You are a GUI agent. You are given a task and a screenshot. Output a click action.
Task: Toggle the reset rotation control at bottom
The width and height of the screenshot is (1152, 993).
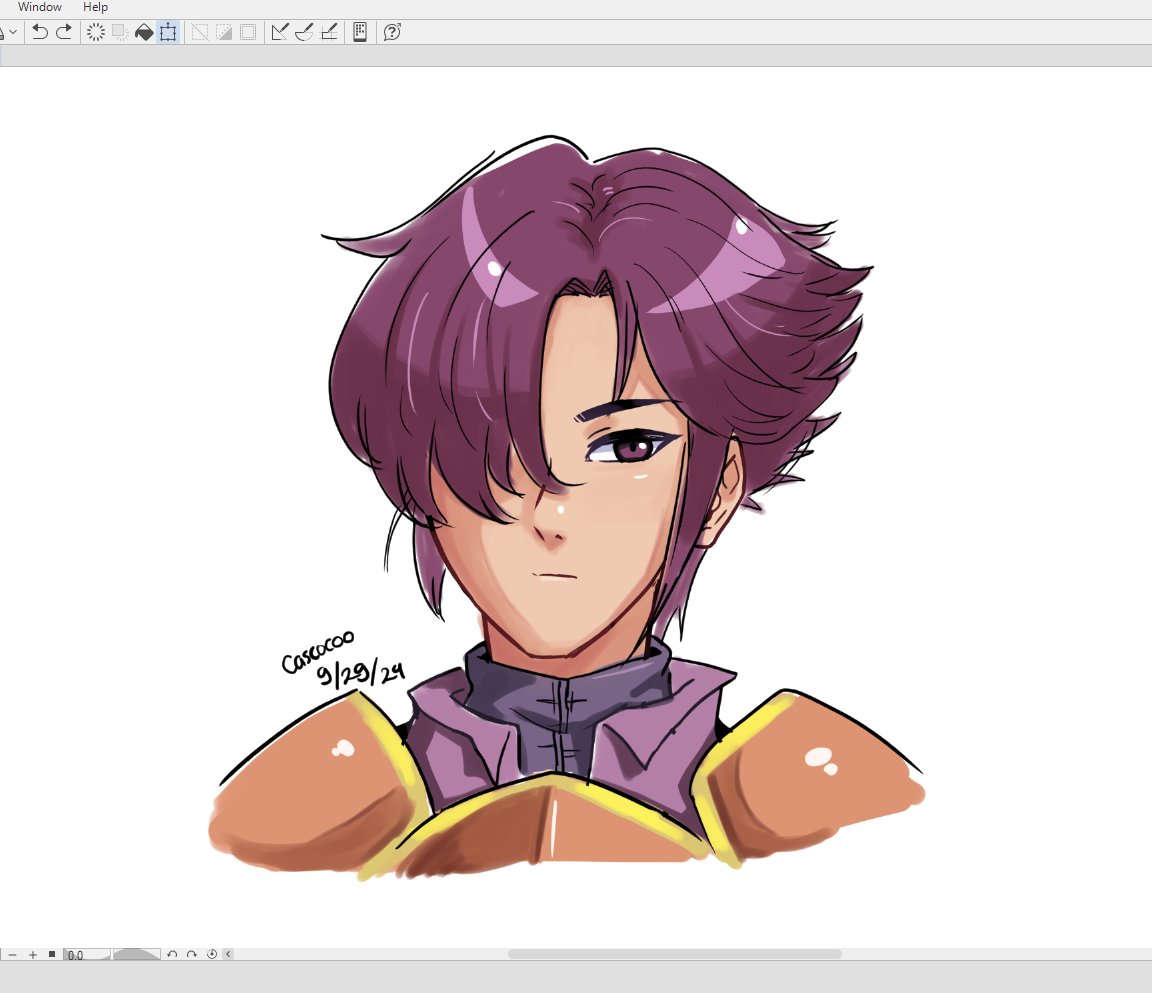pyautogui.click(x=212, y=954)
